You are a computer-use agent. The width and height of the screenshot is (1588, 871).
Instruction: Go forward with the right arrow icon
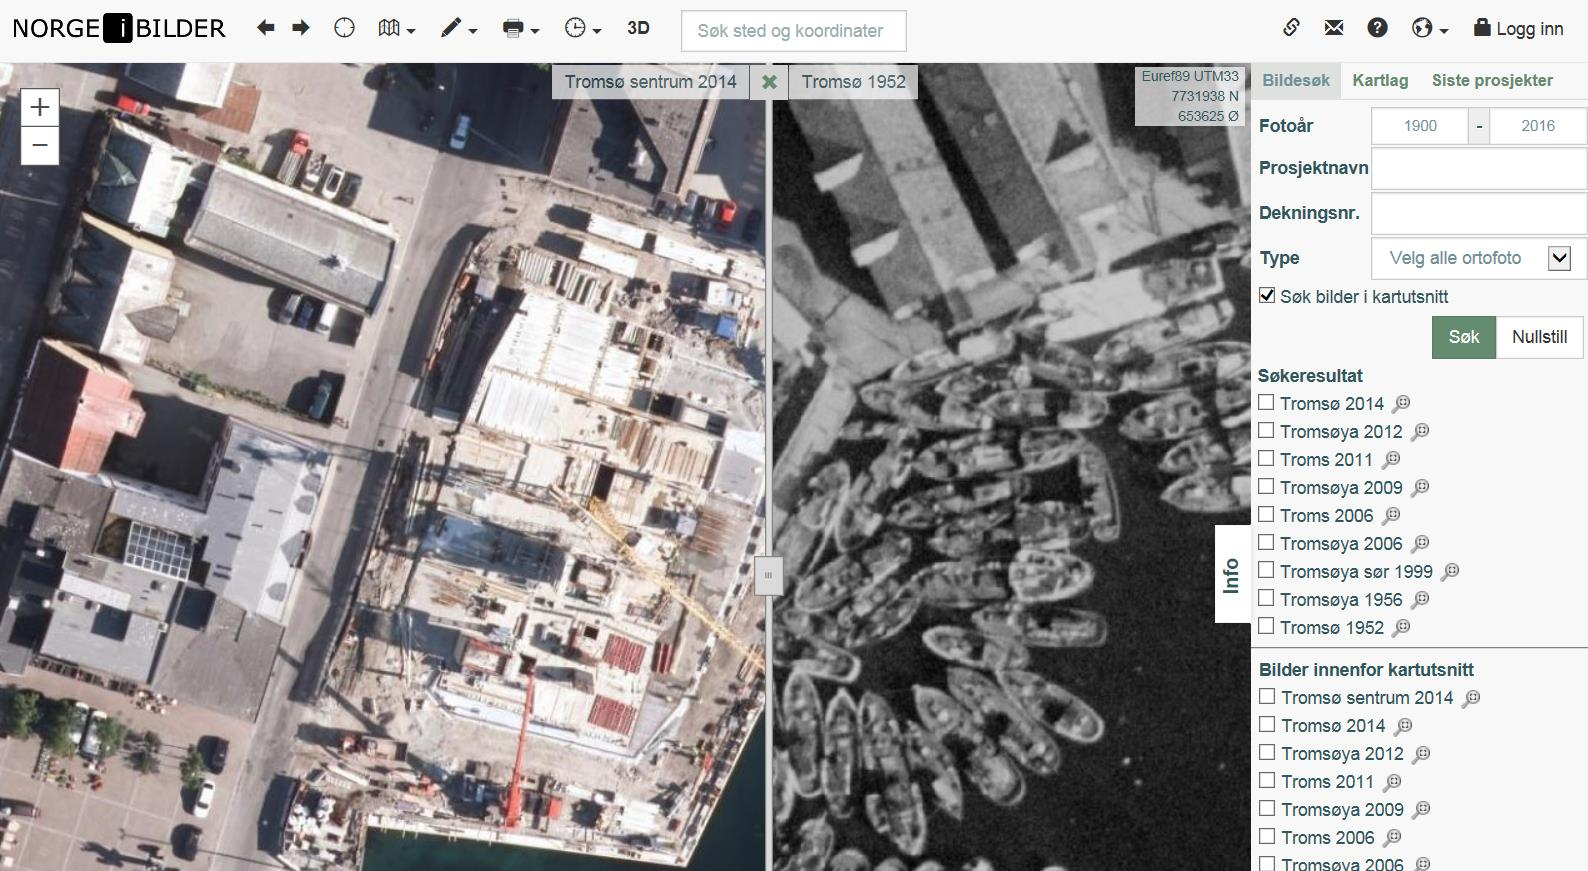tap(301, 28)
